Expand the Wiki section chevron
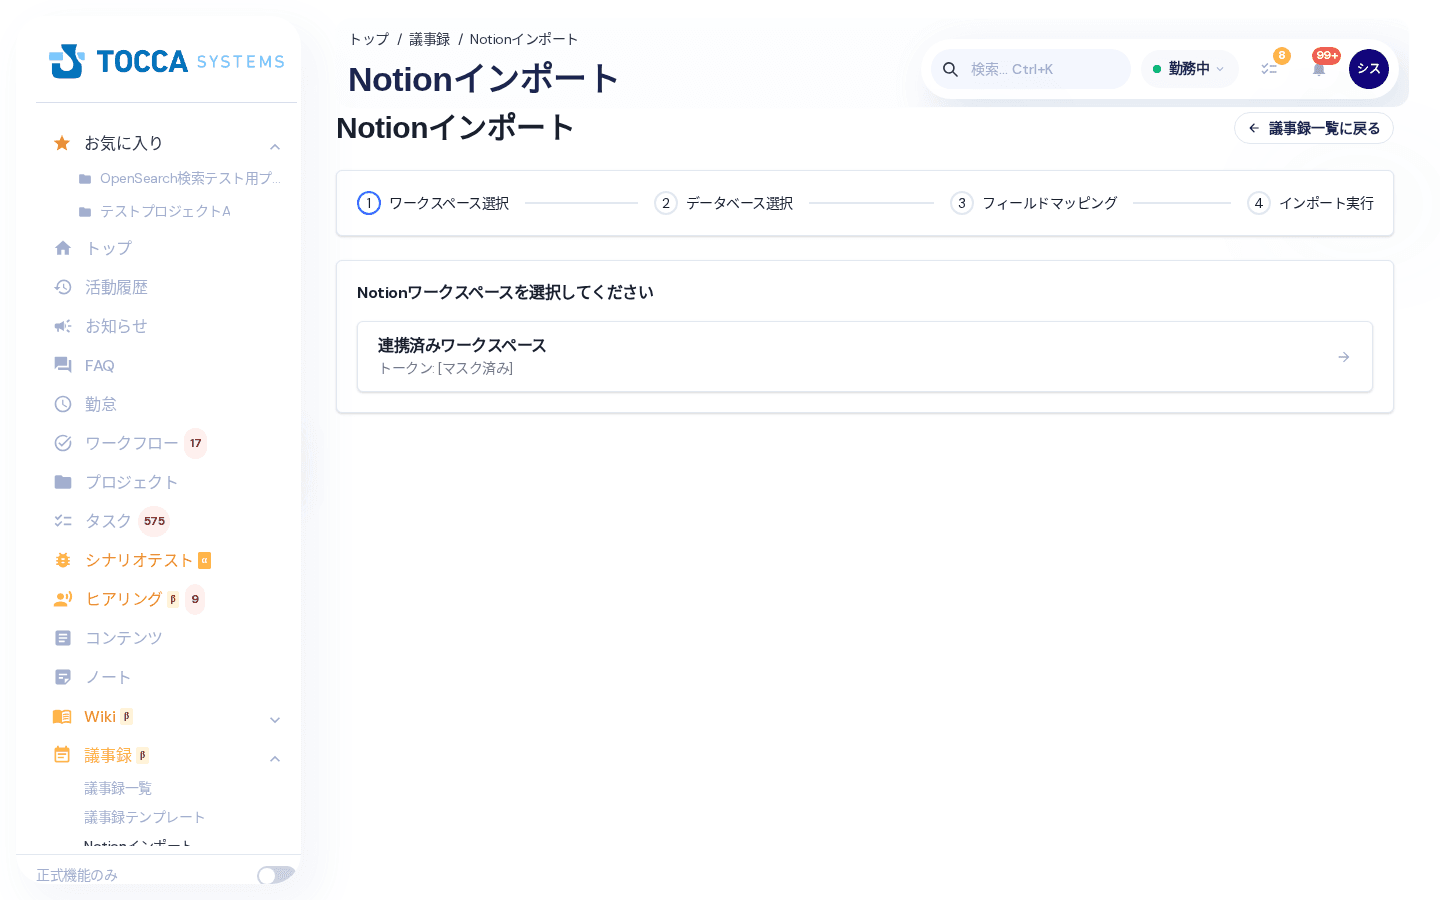This screenshot has height=900, width=1440. (275, 720)
